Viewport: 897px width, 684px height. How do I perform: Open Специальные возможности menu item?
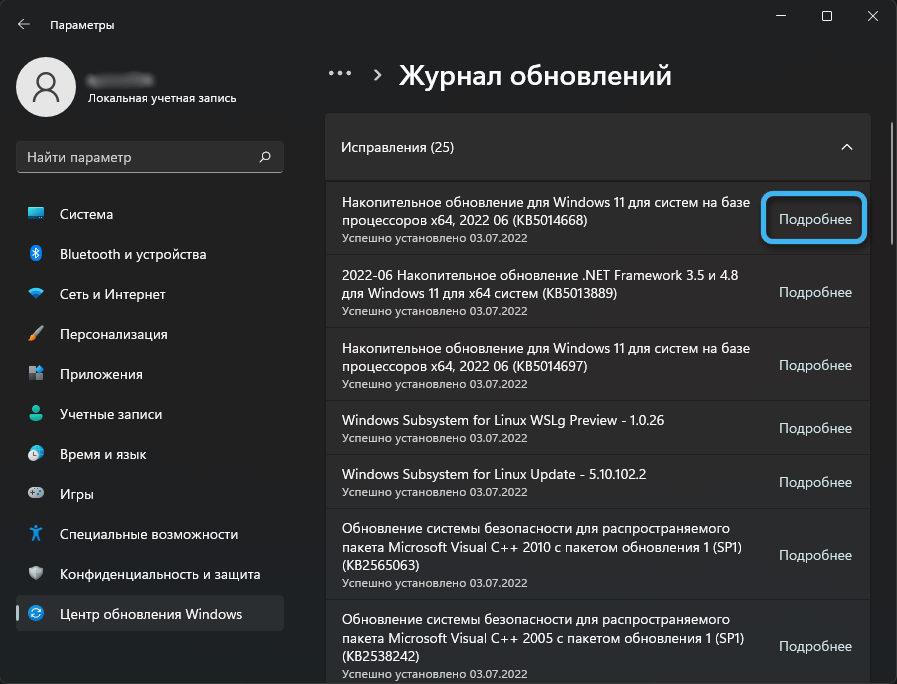(x=148, y=534)
